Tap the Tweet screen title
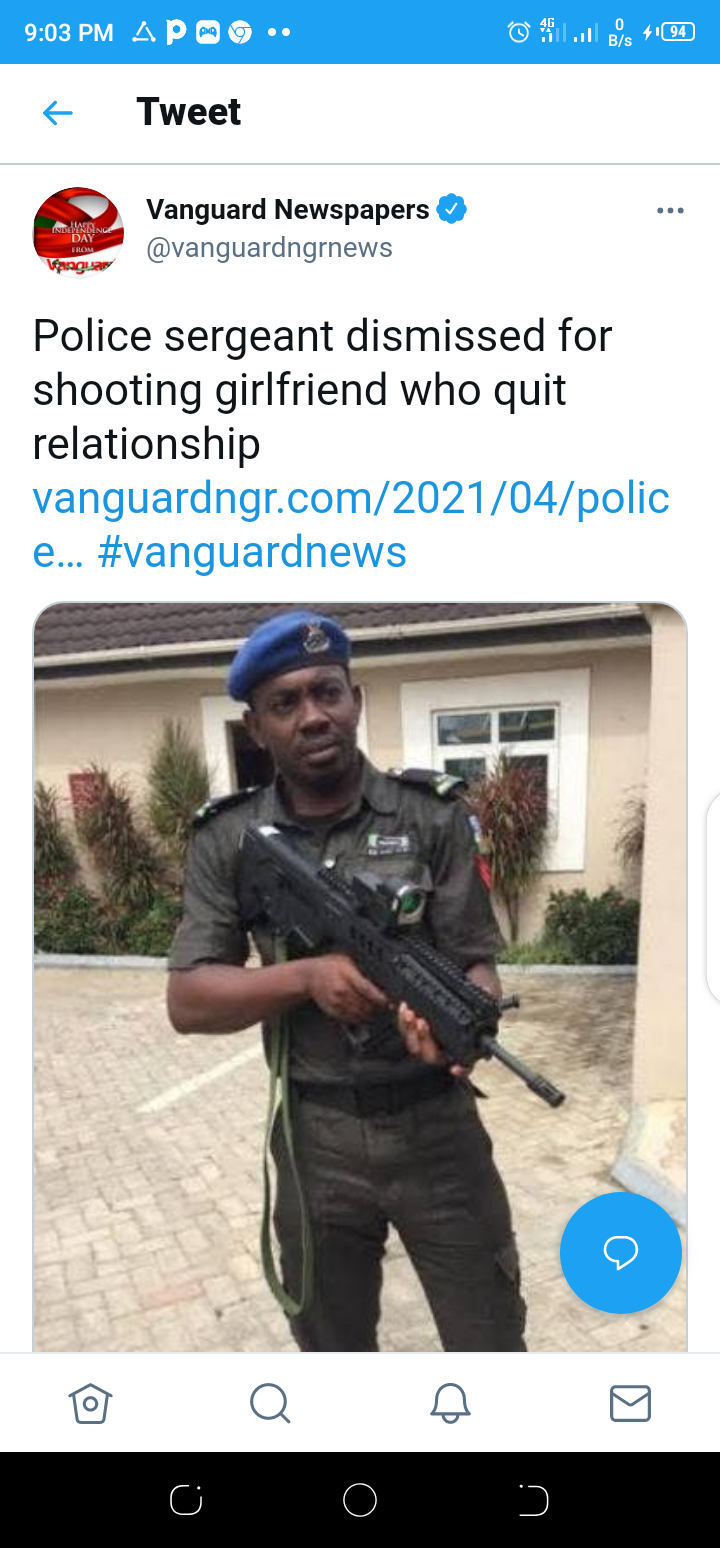This screenshot has width=720, height=1548. click(189, 112)
